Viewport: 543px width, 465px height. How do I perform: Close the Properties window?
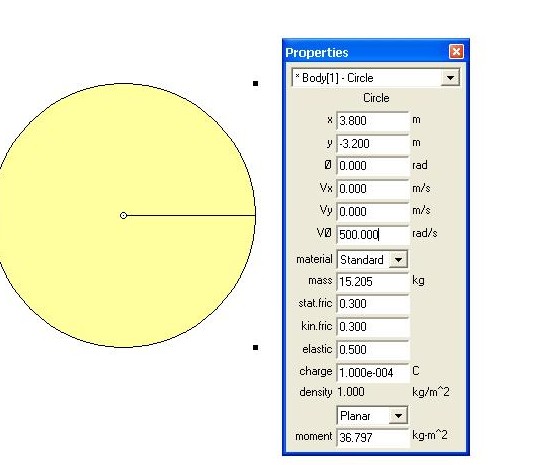tap(456, 52)
